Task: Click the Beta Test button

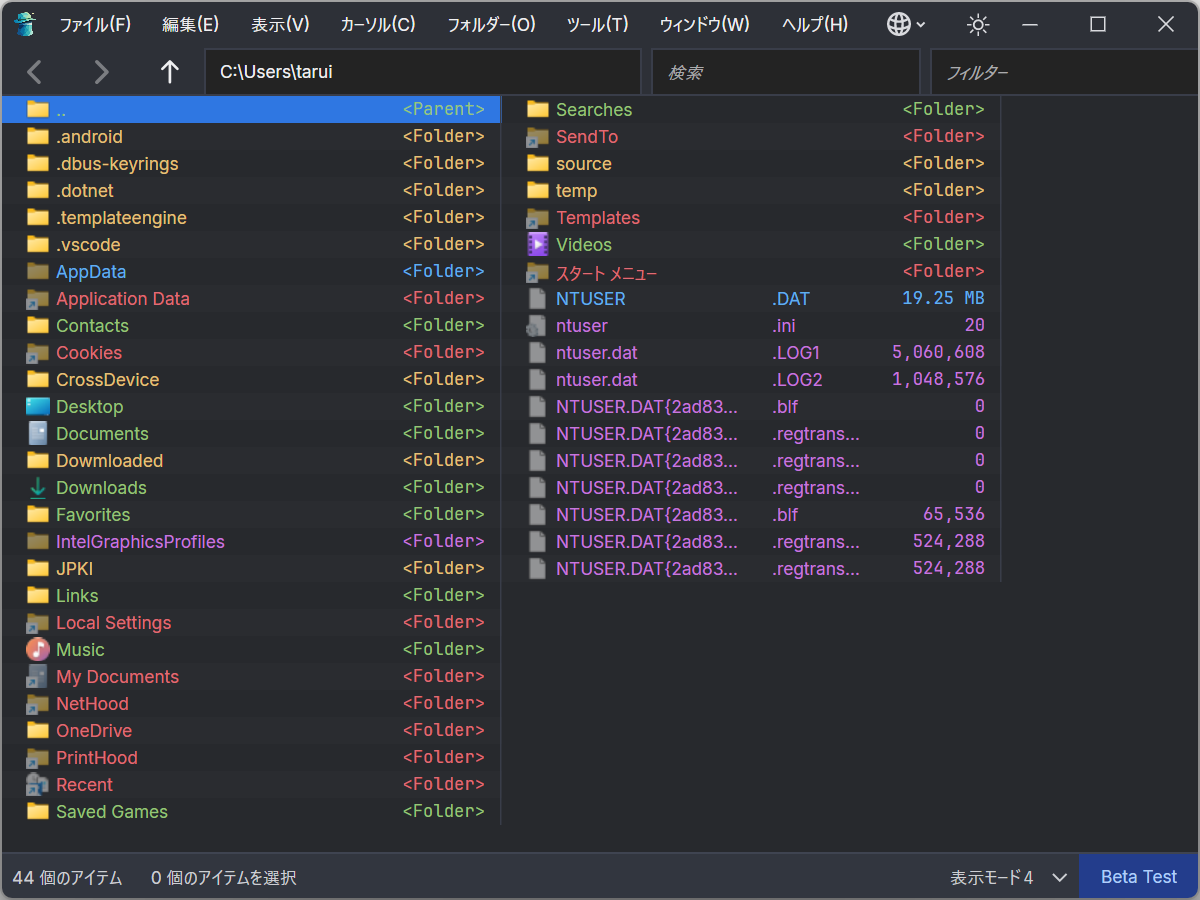Action: point(1138,876)
